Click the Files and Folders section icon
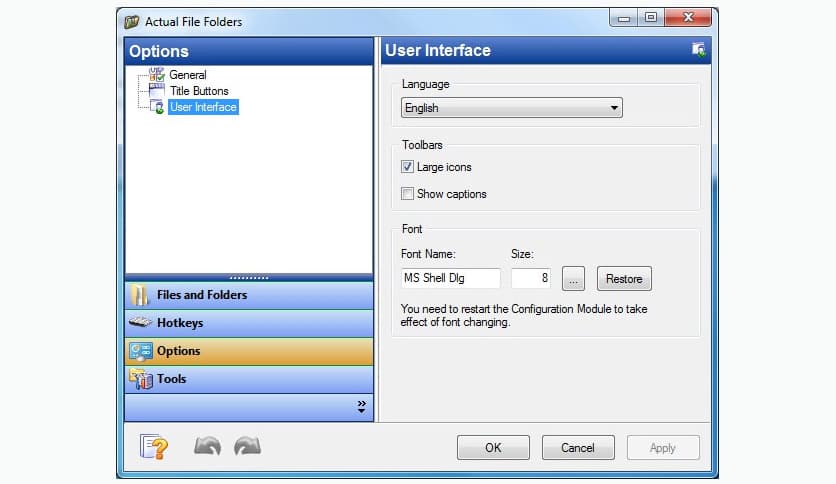Viewport: 836px width, 484px height. 140,295
